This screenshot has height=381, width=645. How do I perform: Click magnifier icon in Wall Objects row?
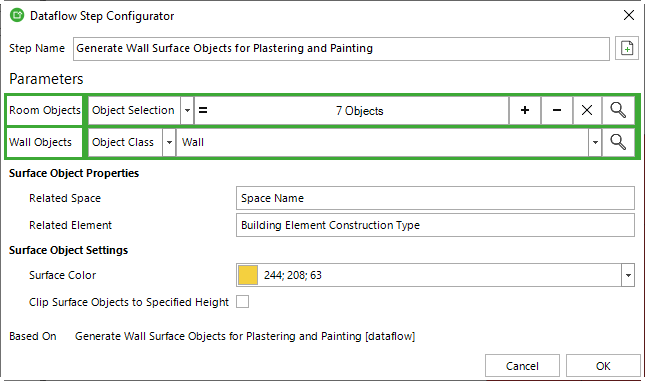pos(618,142)
